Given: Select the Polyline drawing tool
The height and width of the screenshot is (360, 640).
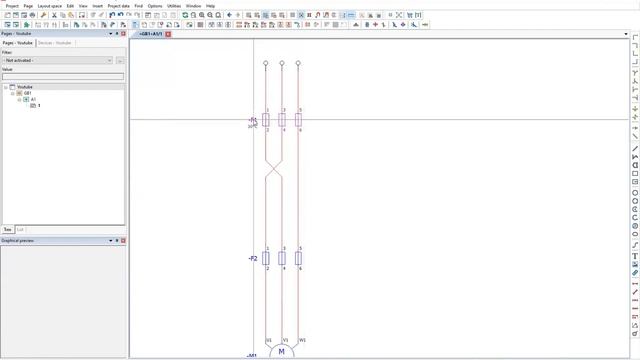Looking at the screenshot, I should pyautogui.click(x=635, y=157).
